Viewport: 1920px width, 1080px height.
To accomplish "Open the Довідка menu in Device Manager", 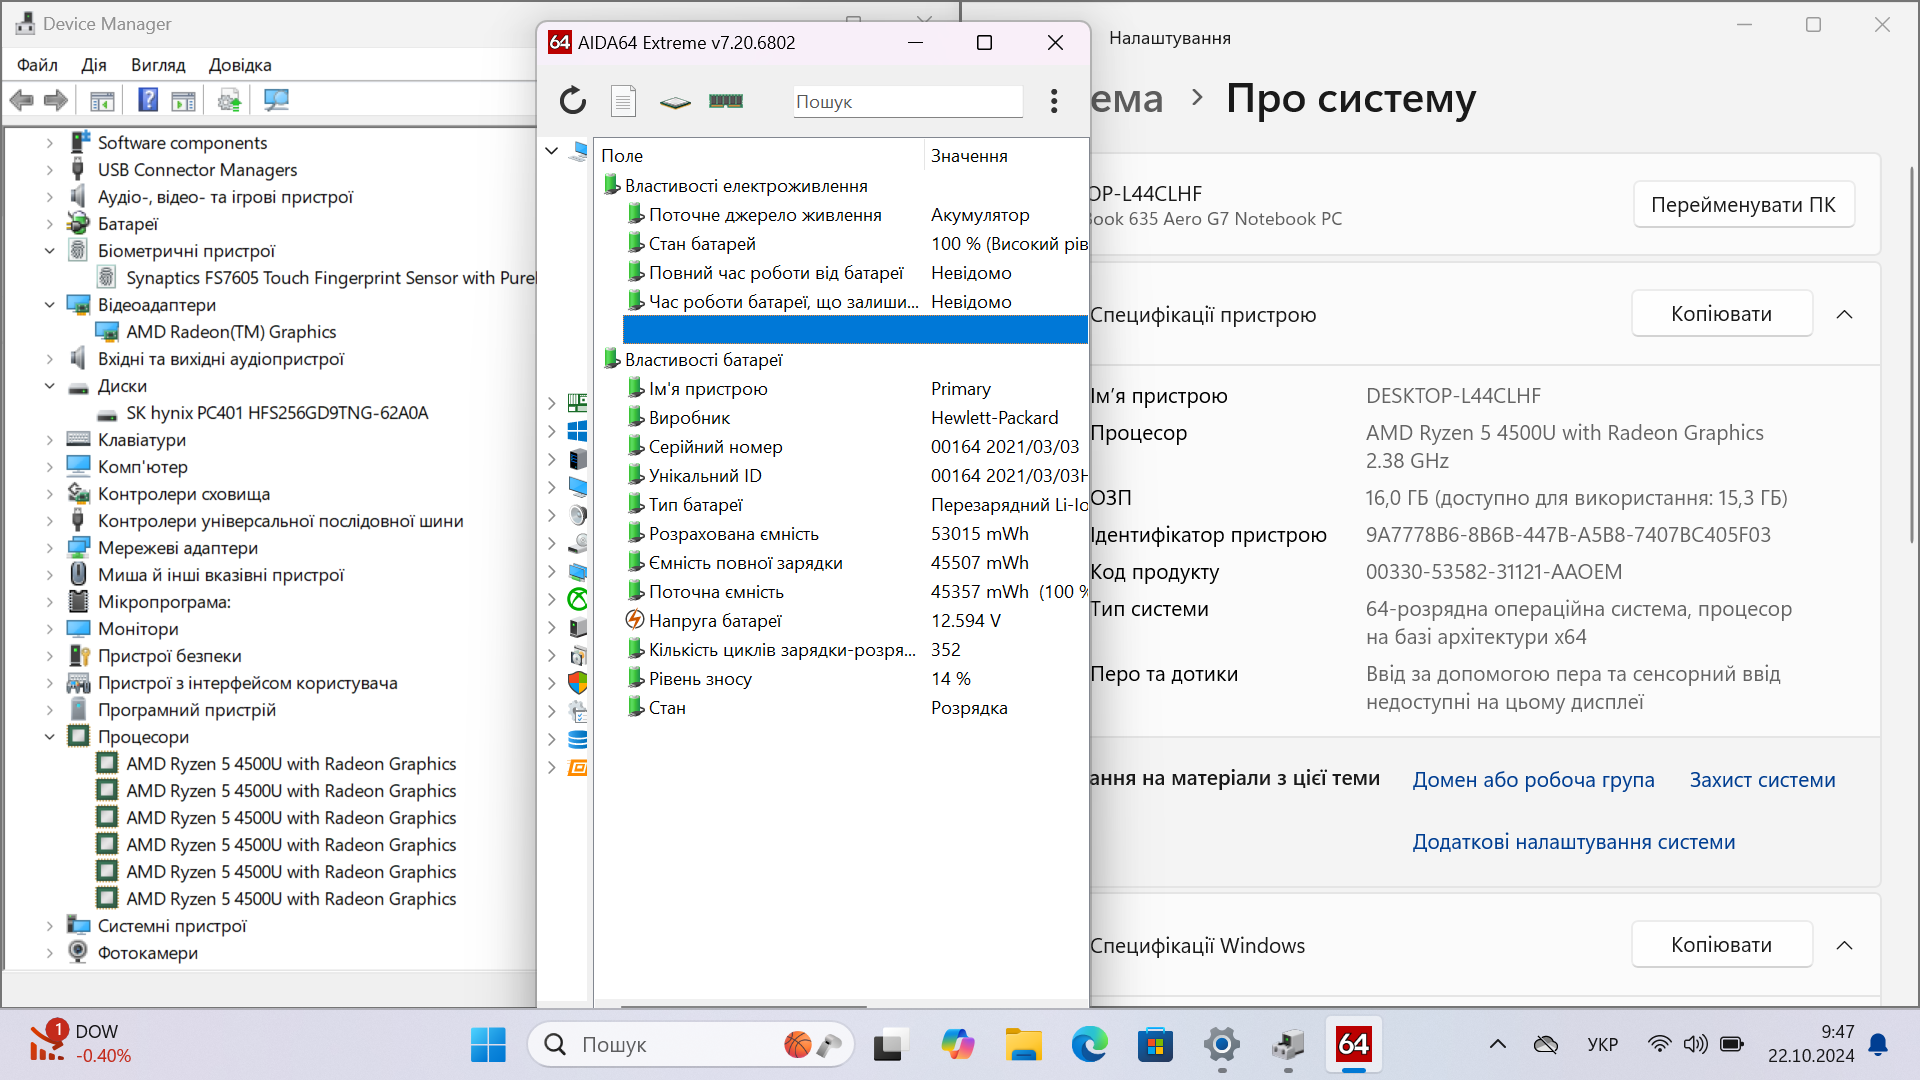I will 240,65.
